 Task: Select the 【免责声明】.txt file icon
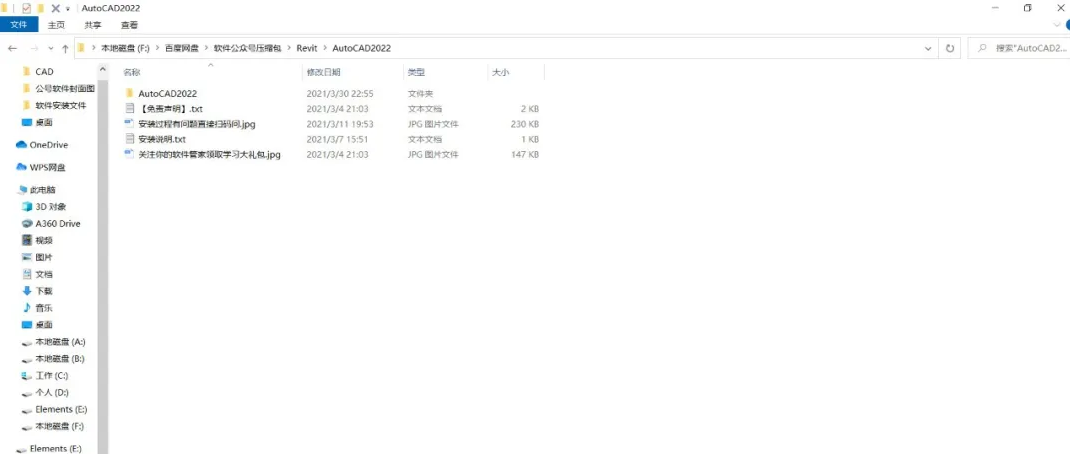click(129, 109)
